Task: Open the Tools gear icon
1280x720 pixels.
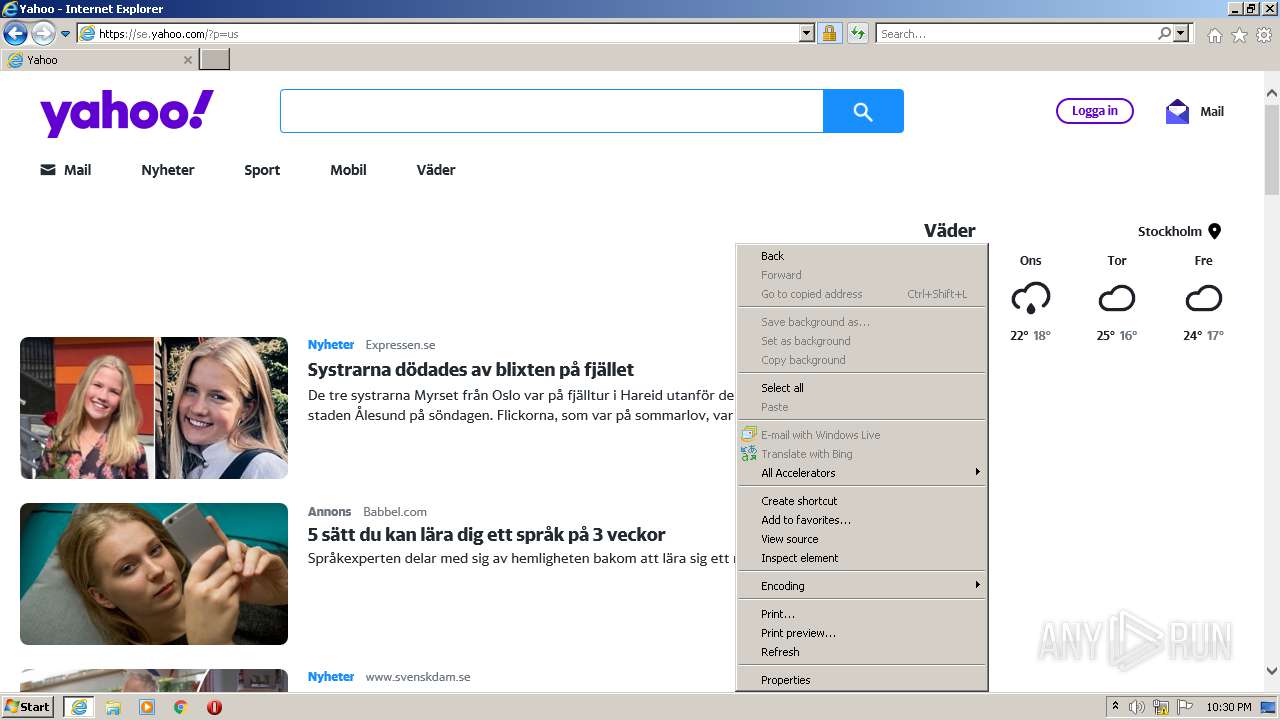Action: coord(1264,35)
